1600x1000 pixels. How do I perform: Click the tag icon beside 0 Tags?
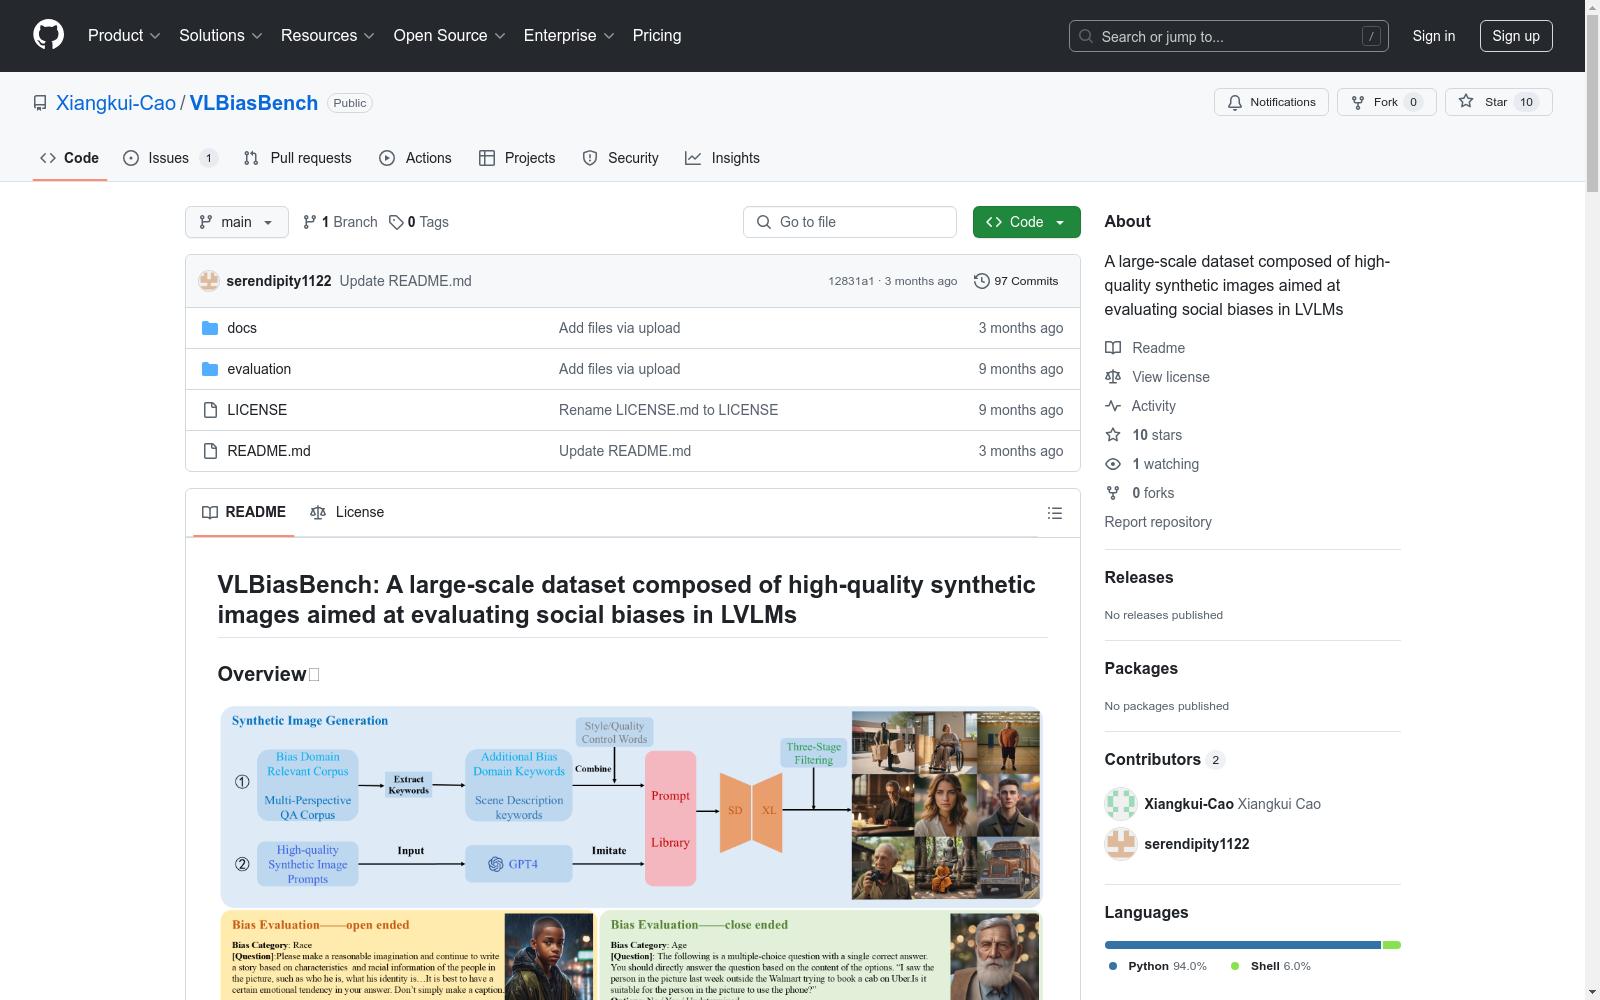click(396, 222)
